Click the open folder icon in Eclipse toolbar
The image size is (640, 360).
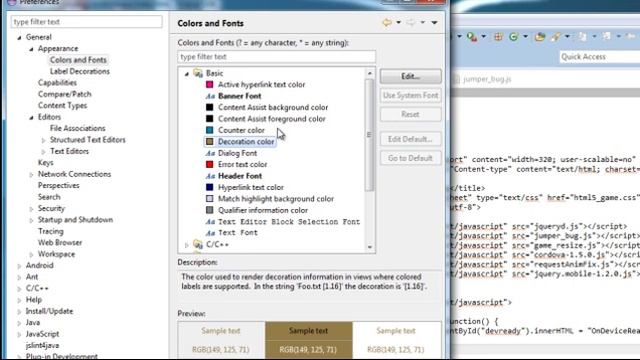[540, 37]
